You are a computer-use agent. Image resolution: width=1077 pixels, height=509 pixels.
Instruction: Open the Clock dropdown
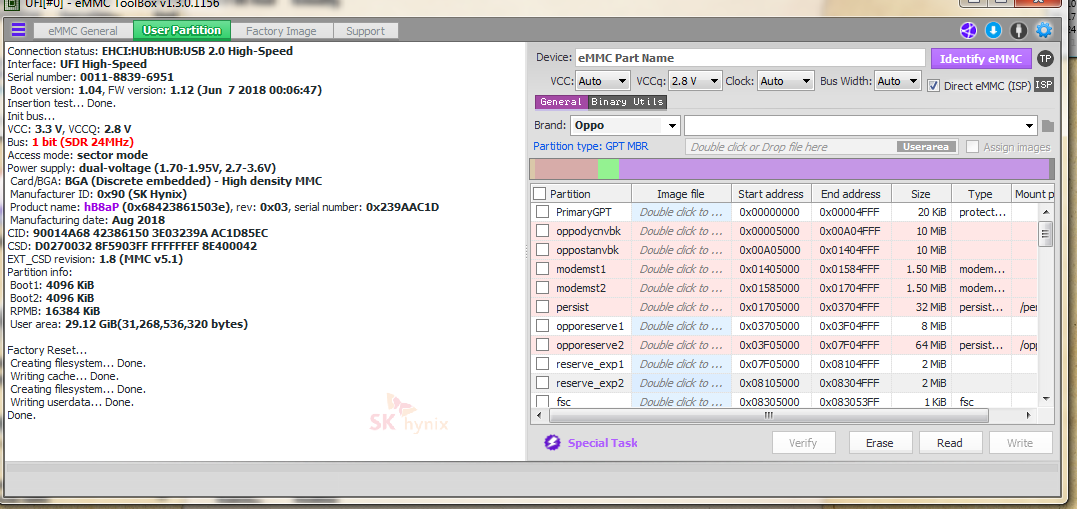[786, 81]
